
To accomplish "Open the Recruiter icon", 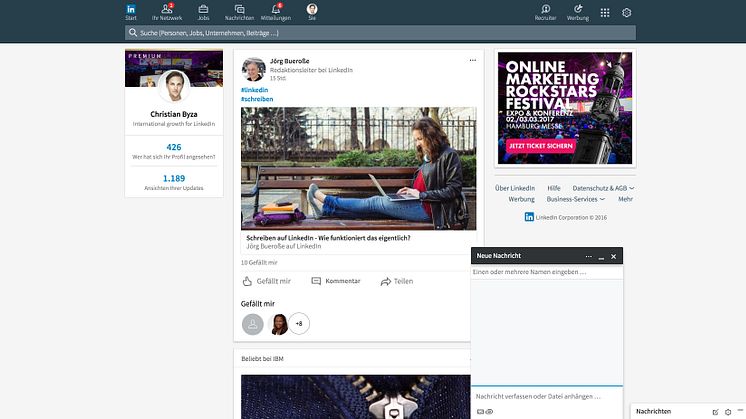I will [x=546, y=9].
